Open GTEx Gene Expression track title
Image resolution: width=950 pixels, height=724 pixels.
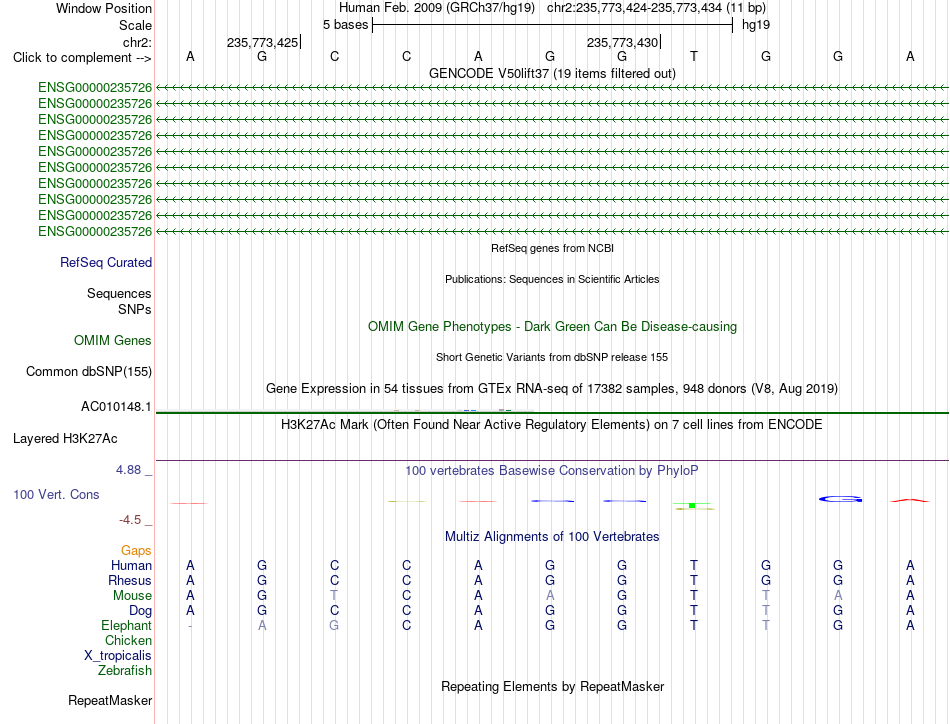(x=552, y=389)
